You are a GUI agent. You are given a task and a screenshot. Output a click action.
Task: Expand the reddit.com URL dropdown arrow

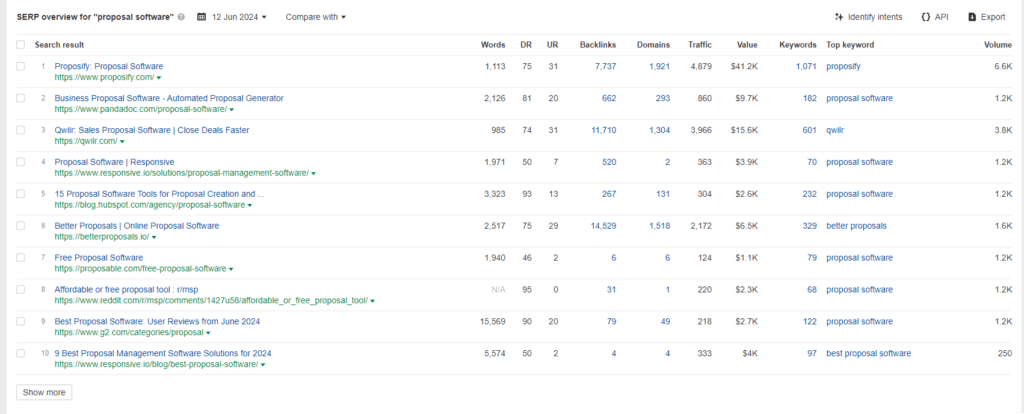(372, 301)
